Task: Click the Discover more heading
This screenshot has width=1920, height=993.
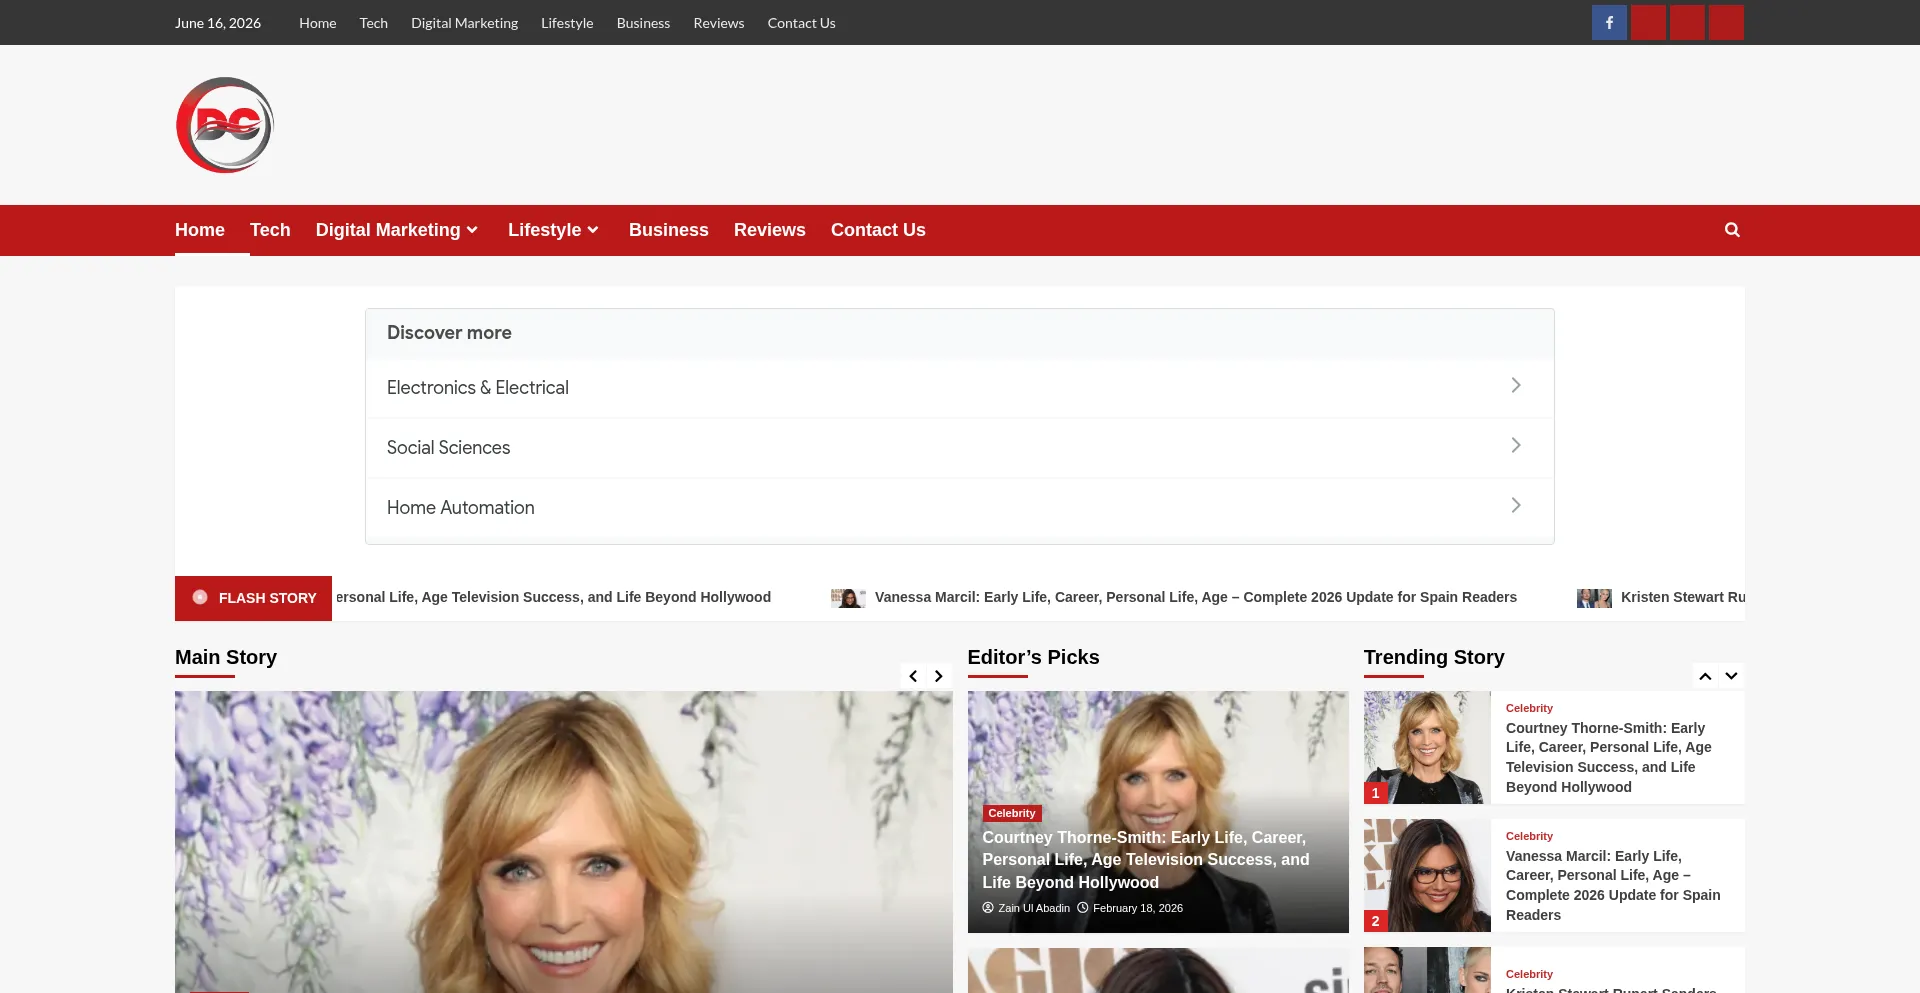Action: click(x=449, y=333)
